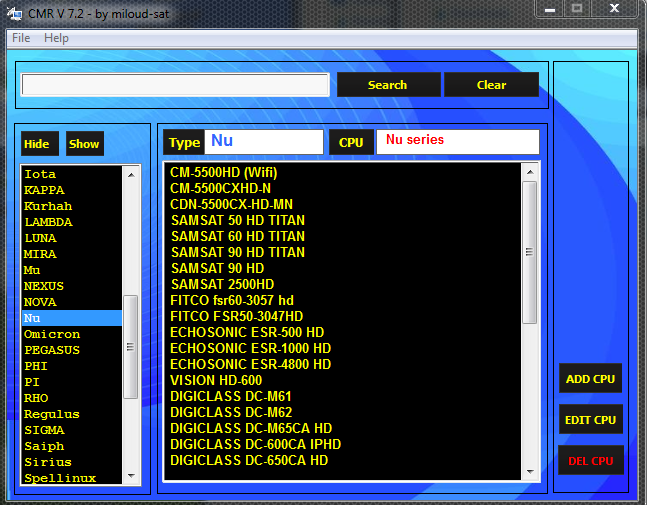
Task: Select MIRA in the type list
Action: [72, 254]
